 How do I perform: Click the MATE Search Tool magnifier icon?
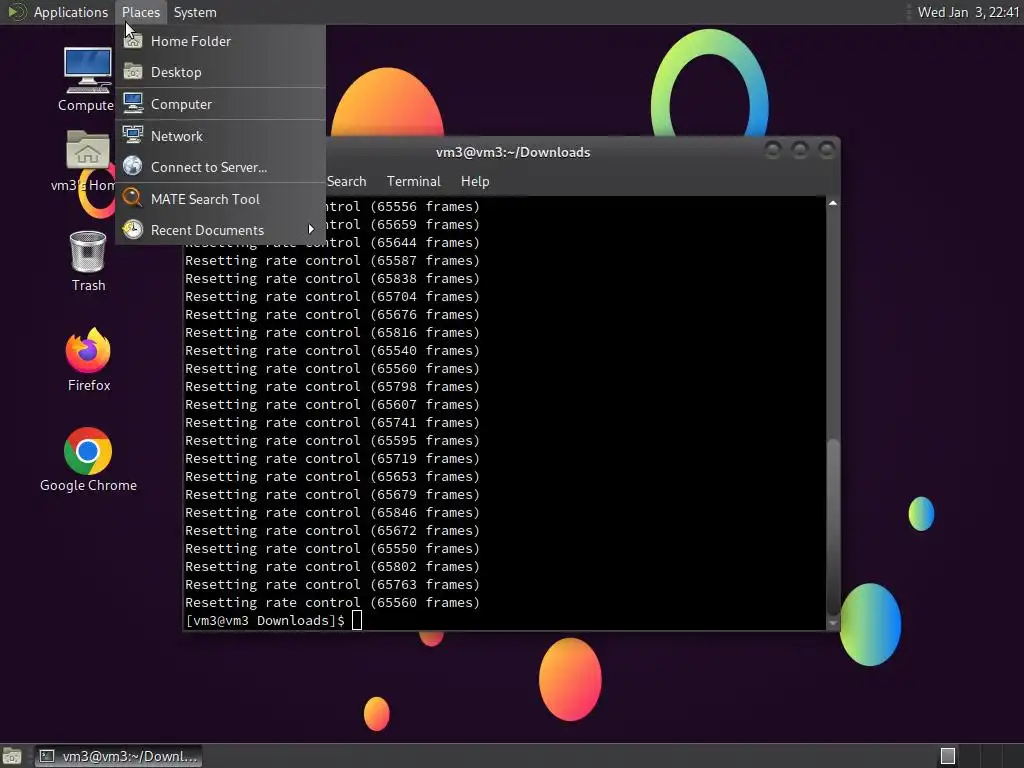pos(133,198)
